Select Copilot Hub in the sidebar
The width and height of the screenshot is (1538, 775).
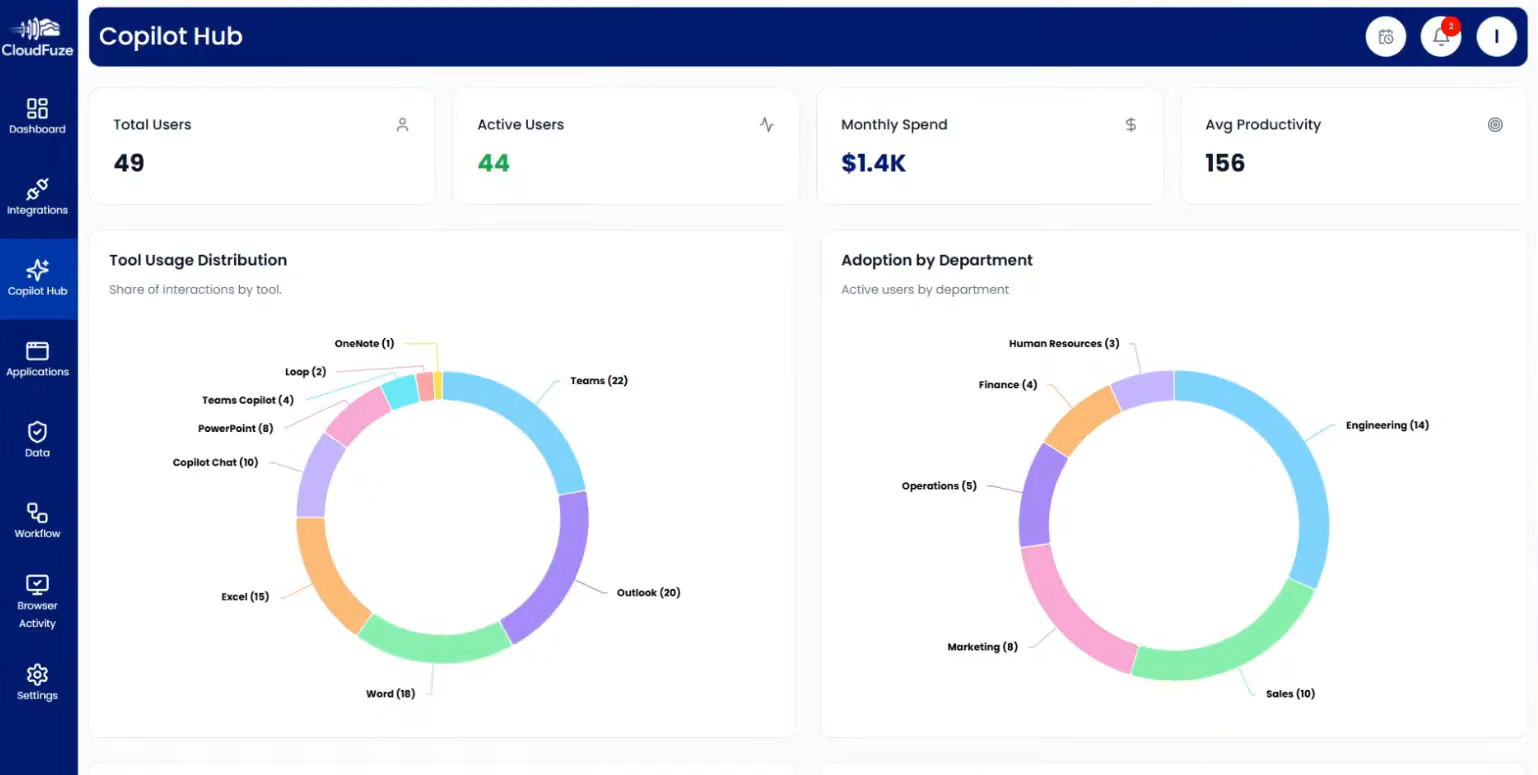tap(38, 277)
